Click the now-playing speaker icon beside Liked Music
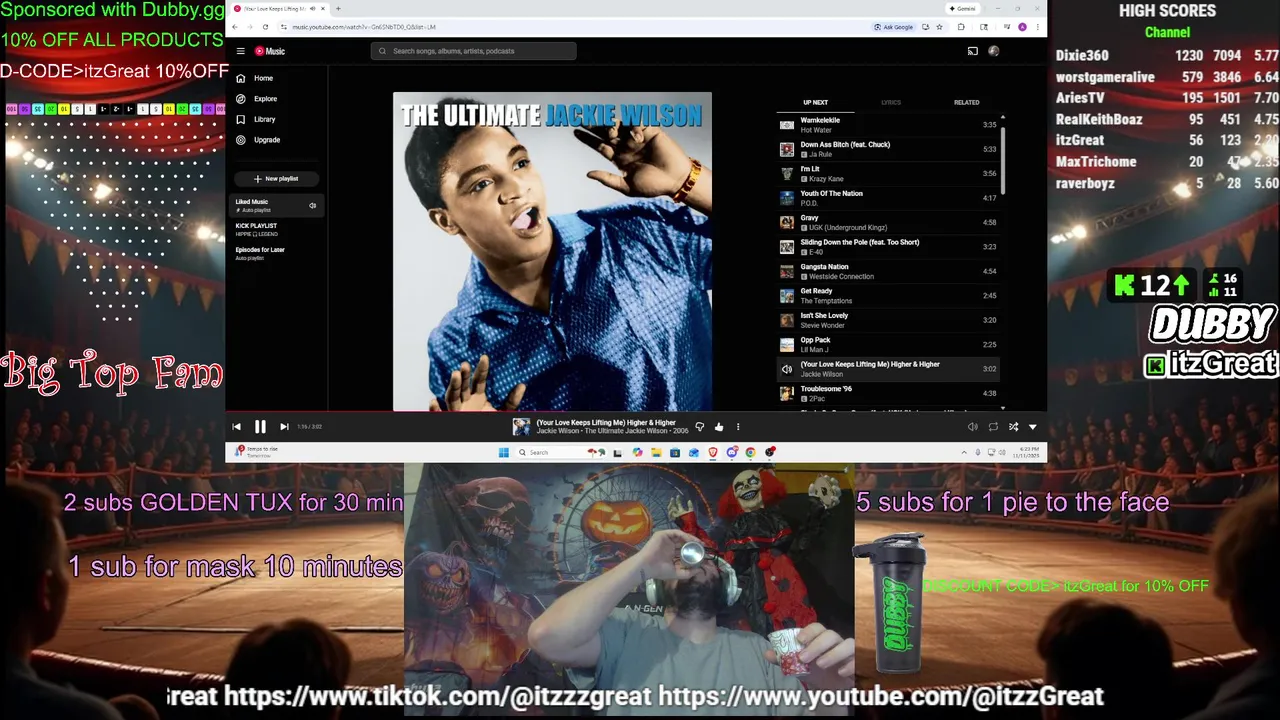 (x=312, y=206)
